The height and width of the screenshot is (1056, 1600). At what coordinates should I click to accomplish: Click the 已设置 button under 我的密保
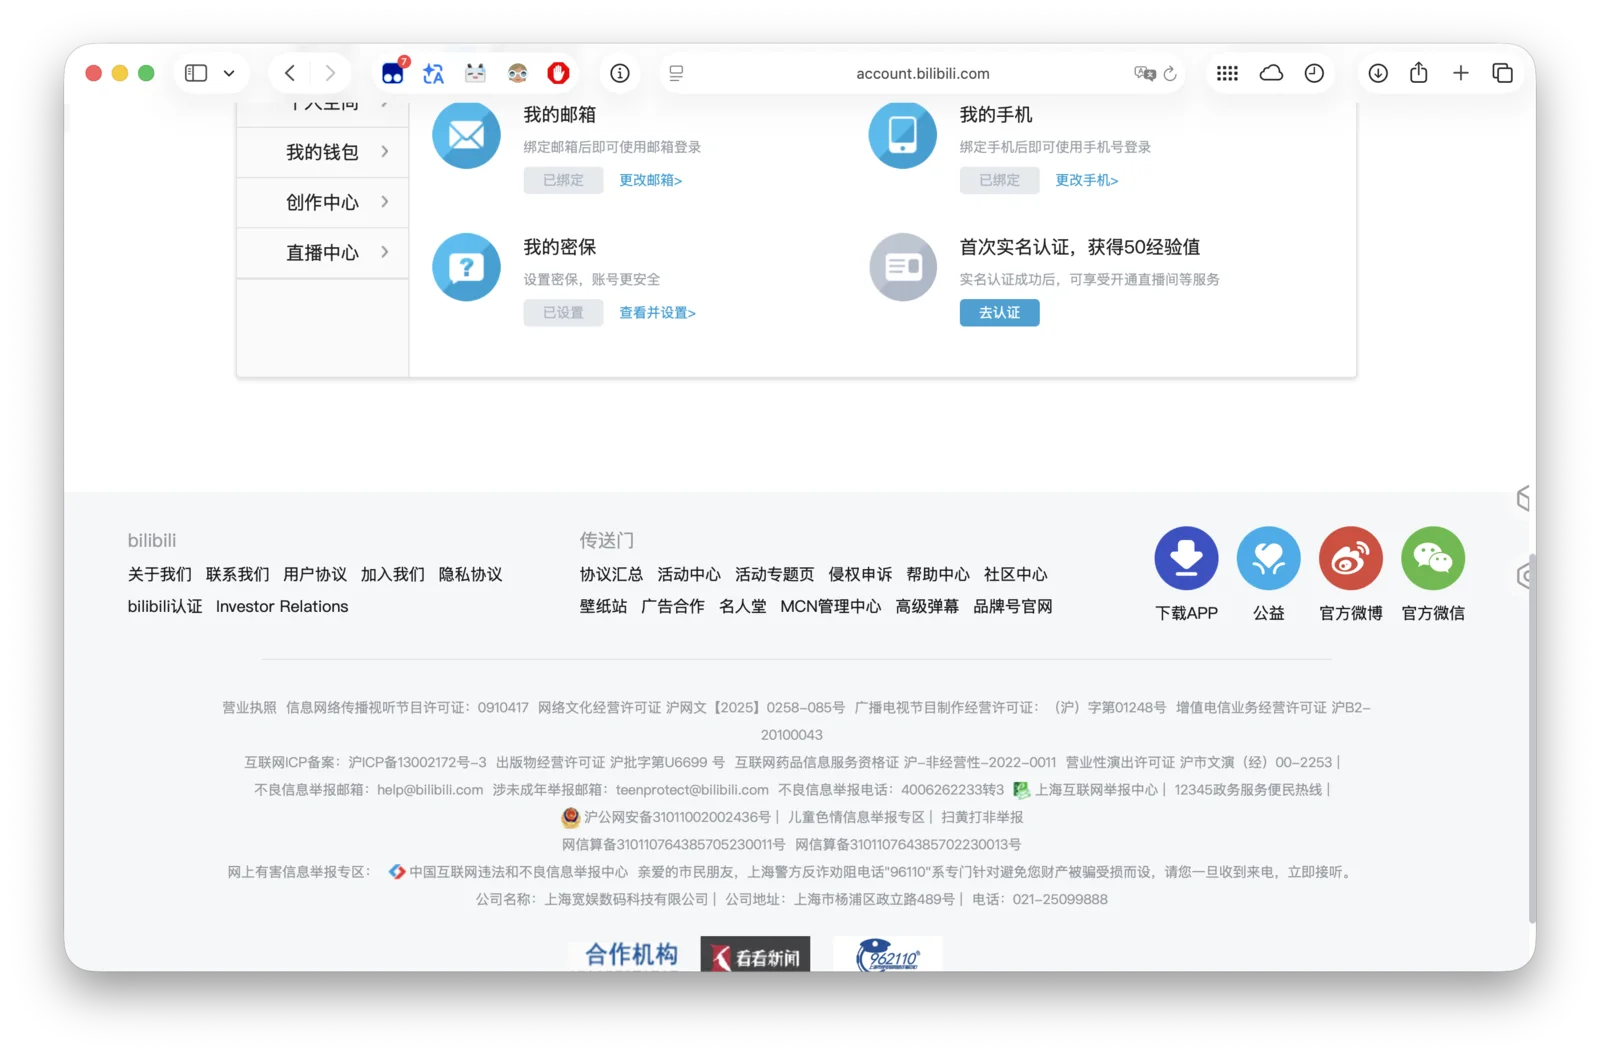[x=563, y=313]
